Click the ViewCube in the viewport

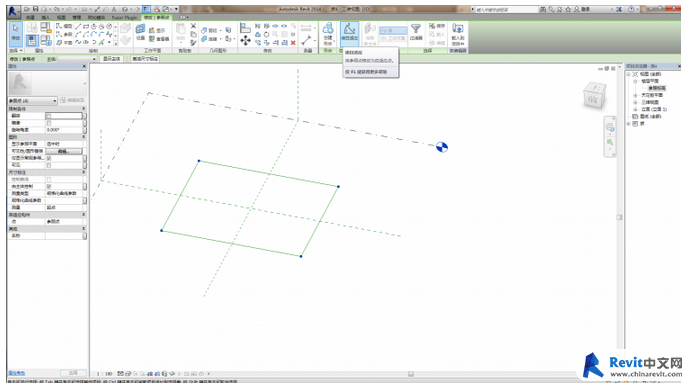point(594,96)
